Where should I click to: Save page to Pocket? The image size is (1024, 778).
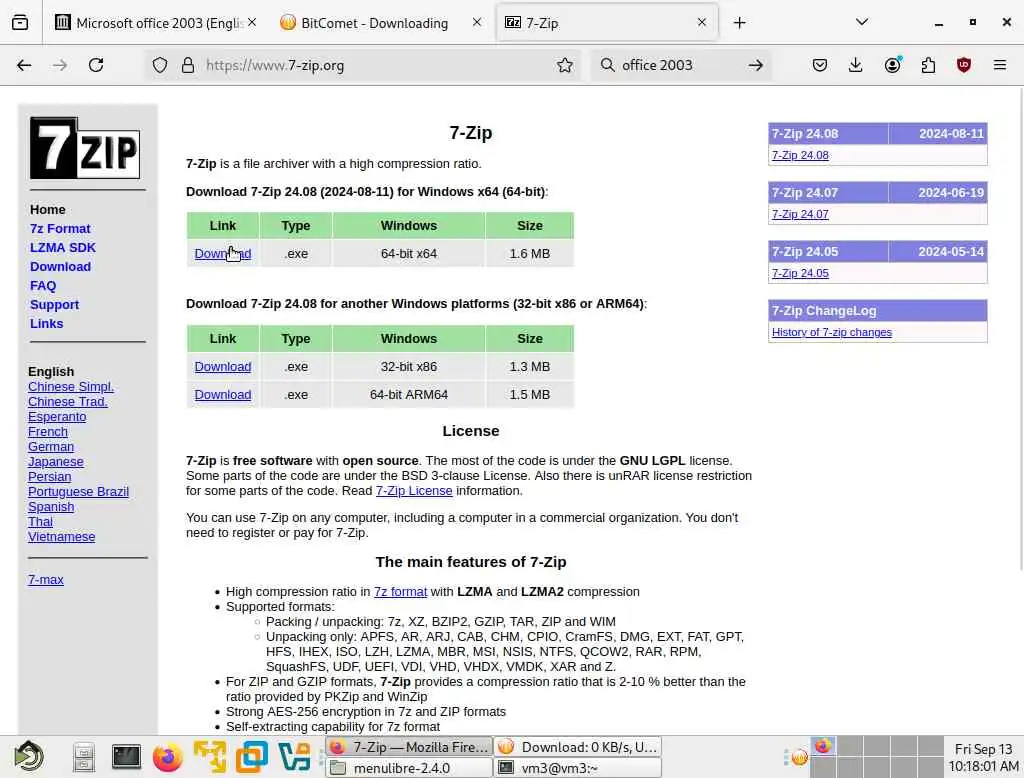[x=820, y=65]
